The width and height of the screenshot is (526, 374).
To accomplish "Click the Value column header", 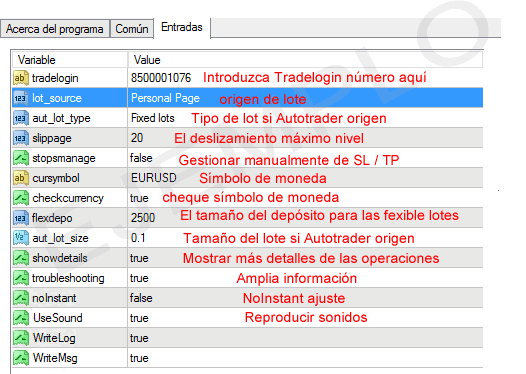I will tap(305, 60).
